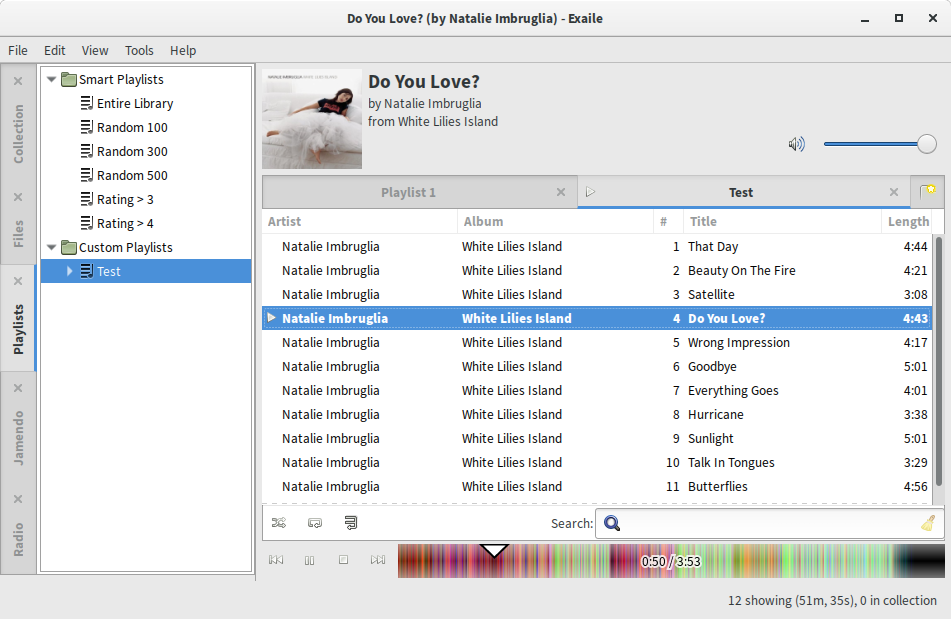Sort tracks by Title column header
The height and width of the screenshot is (619, 951).
(x=782, y=221)
